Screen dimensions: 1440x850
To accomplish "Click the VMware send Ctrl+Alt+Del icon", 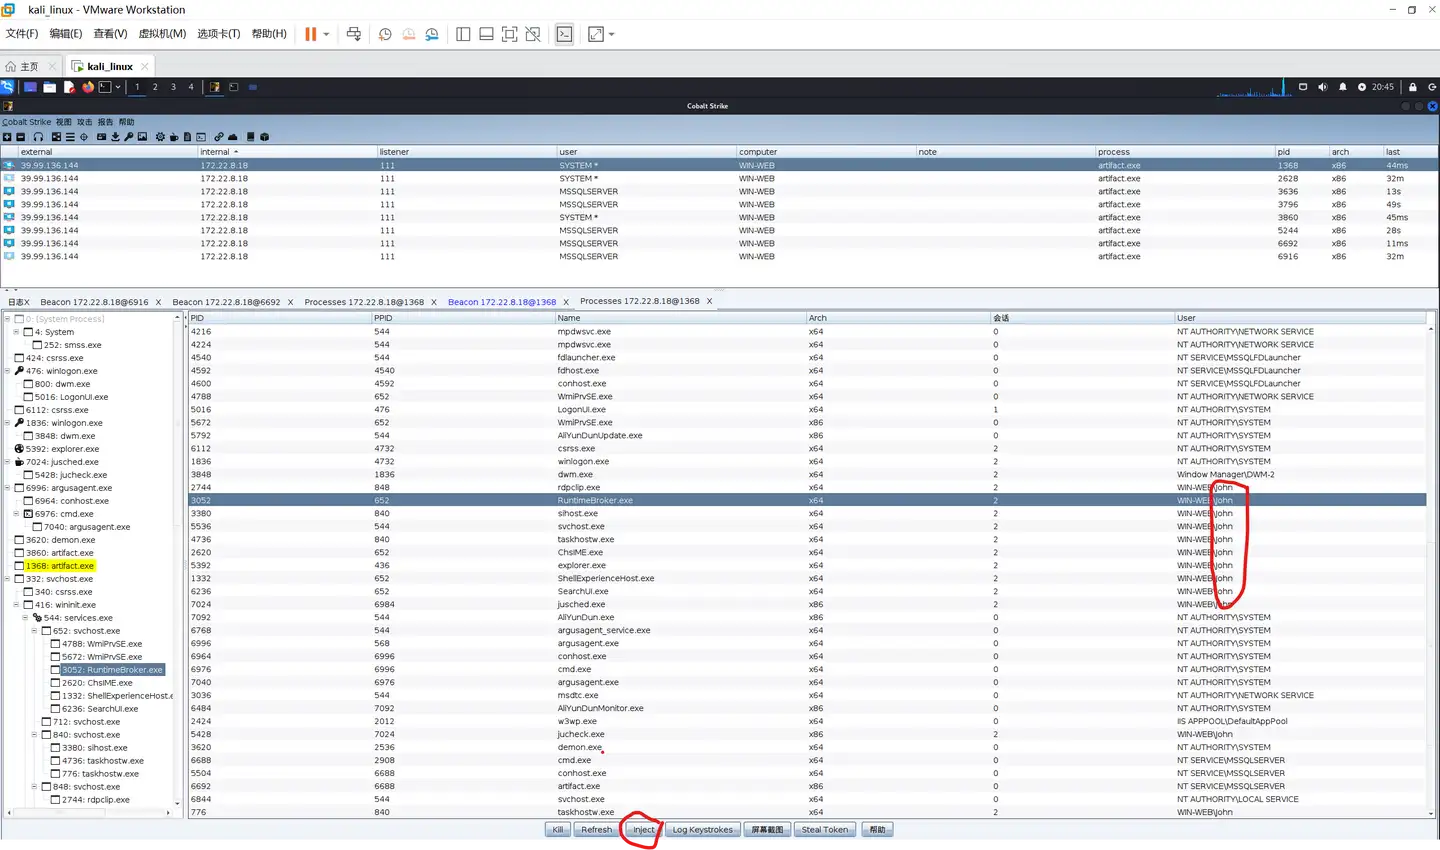I will (x=354, y=34).
